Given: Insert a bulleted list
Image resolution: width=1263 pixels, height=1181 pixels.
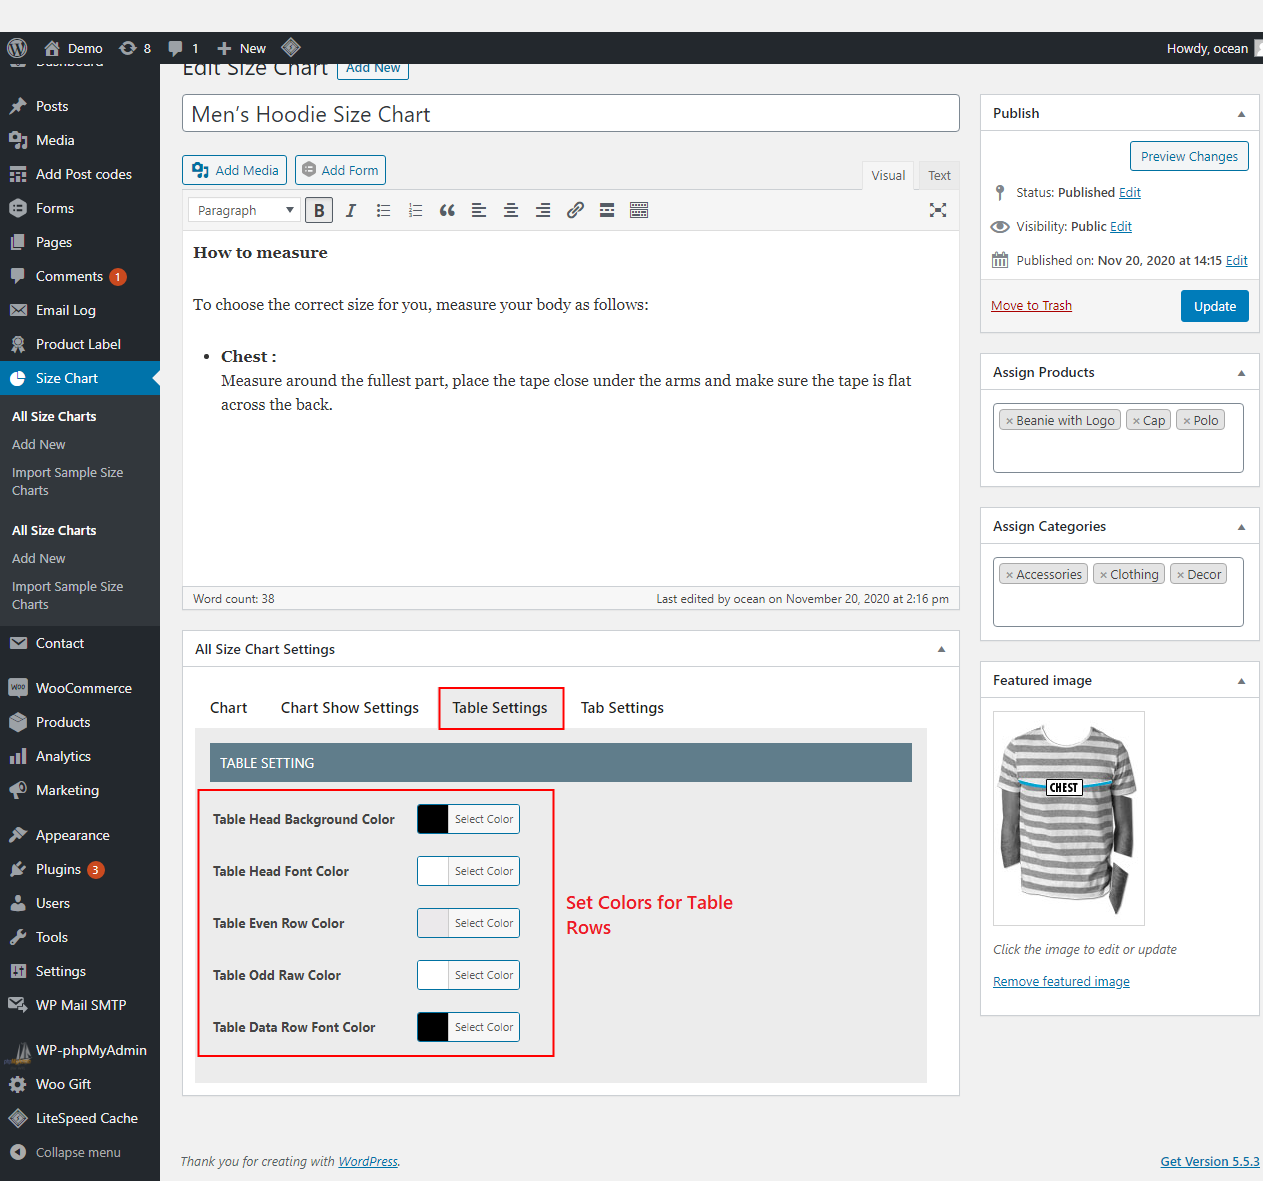Looking at the screenshot, I should click(x=383, y=210).
